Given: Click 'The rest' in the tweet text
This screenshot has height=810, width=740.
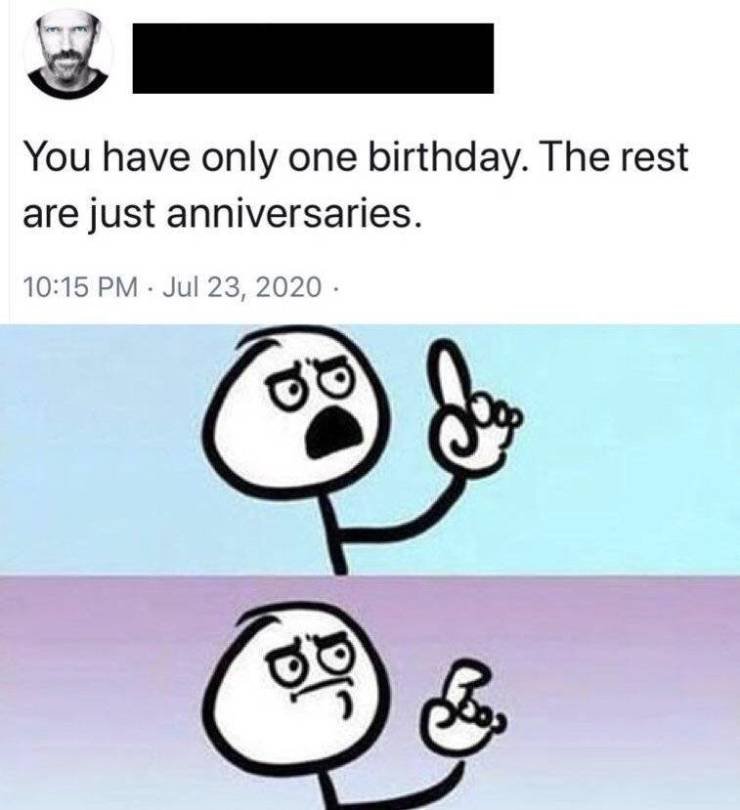Looking at the screenshot, I should 615,157.
